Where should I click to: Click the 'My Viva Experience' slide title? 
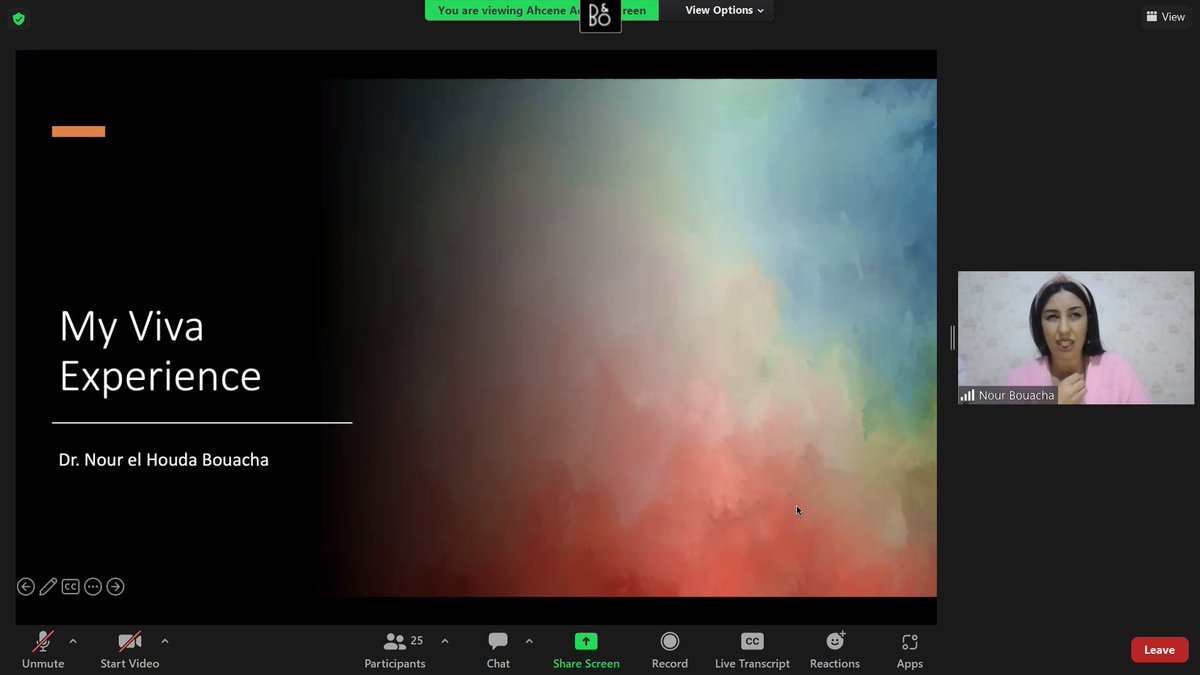[160, 351]
